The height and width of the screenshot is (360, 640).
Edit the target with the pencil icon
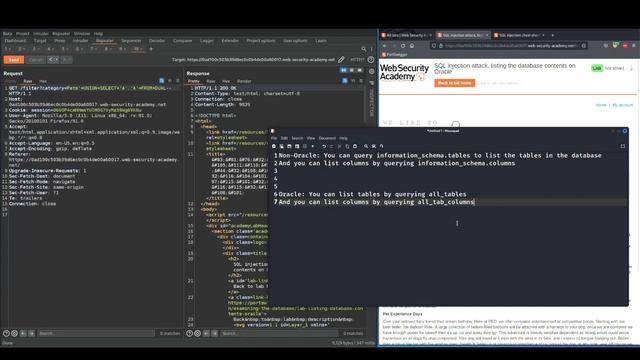tap(341, 60)
